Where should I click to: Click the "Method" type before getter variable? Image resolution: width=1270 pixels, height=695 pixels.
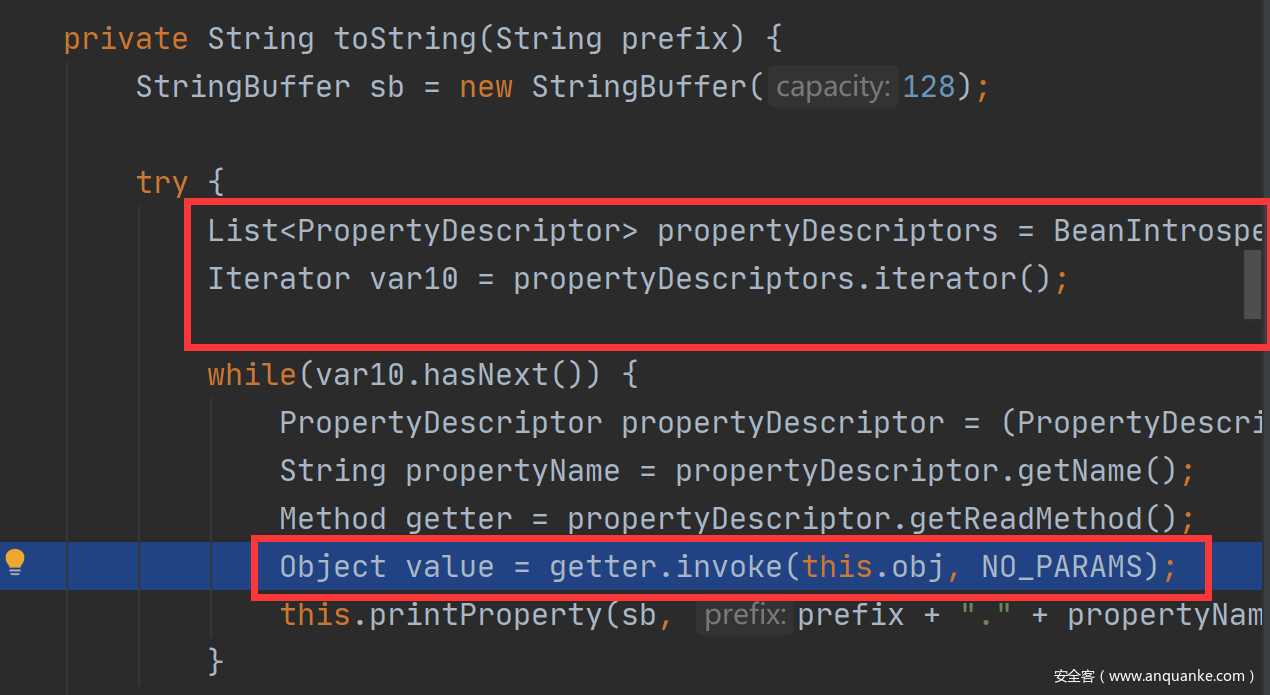coord(333,519)
